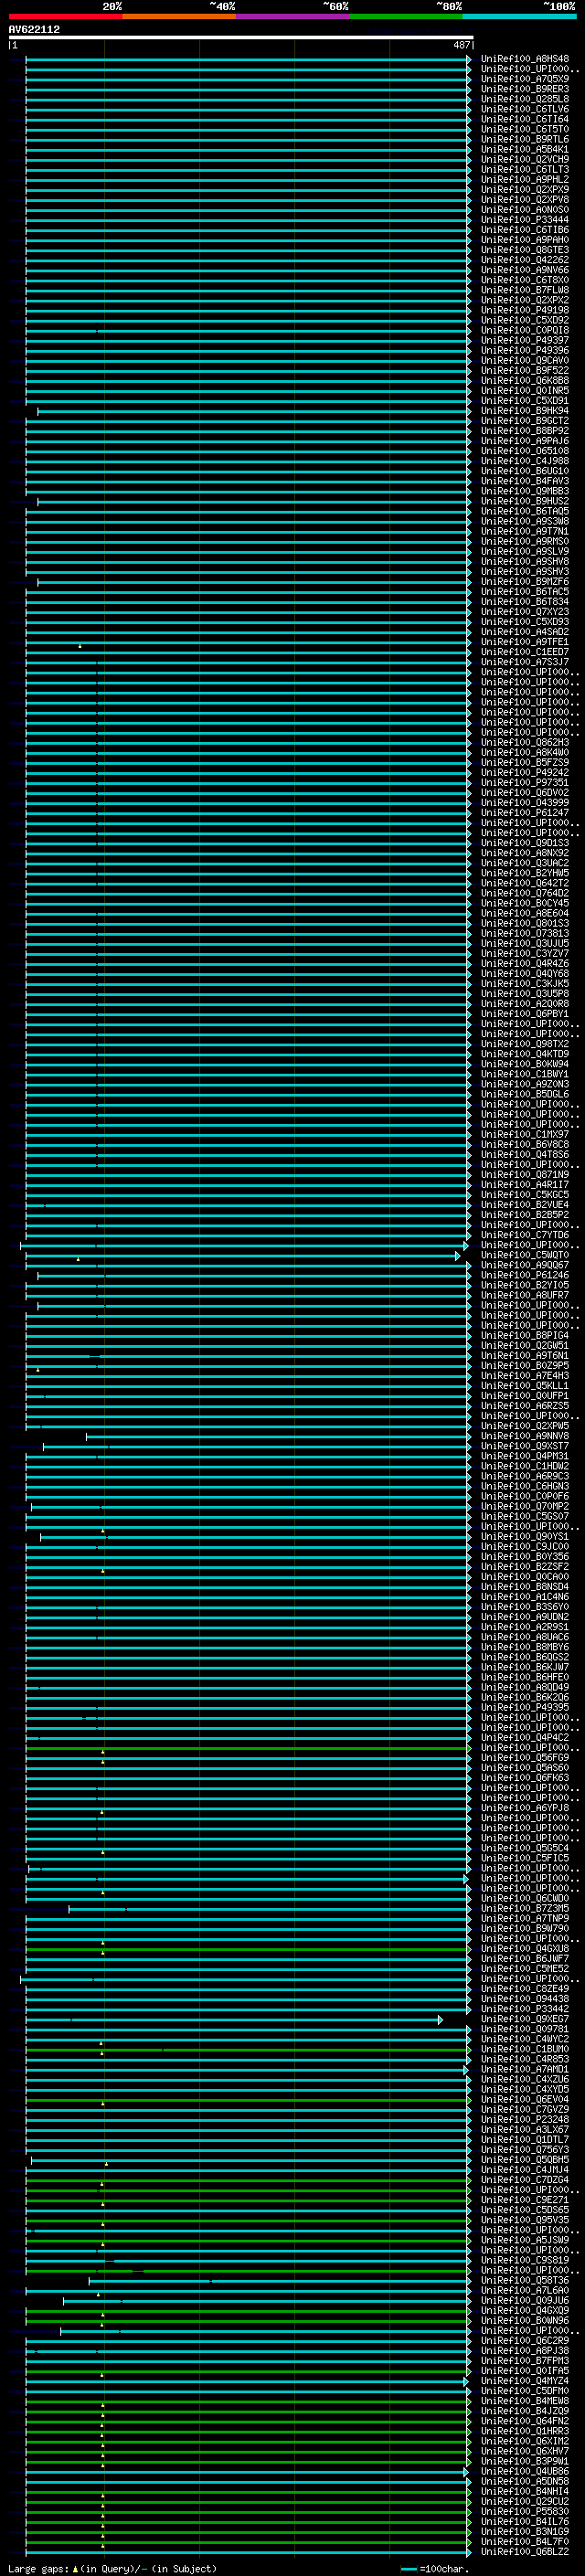Select the UniRef100_C6T5T0 label
Screen dimensions: 585x2576
[x=524, y=129]
